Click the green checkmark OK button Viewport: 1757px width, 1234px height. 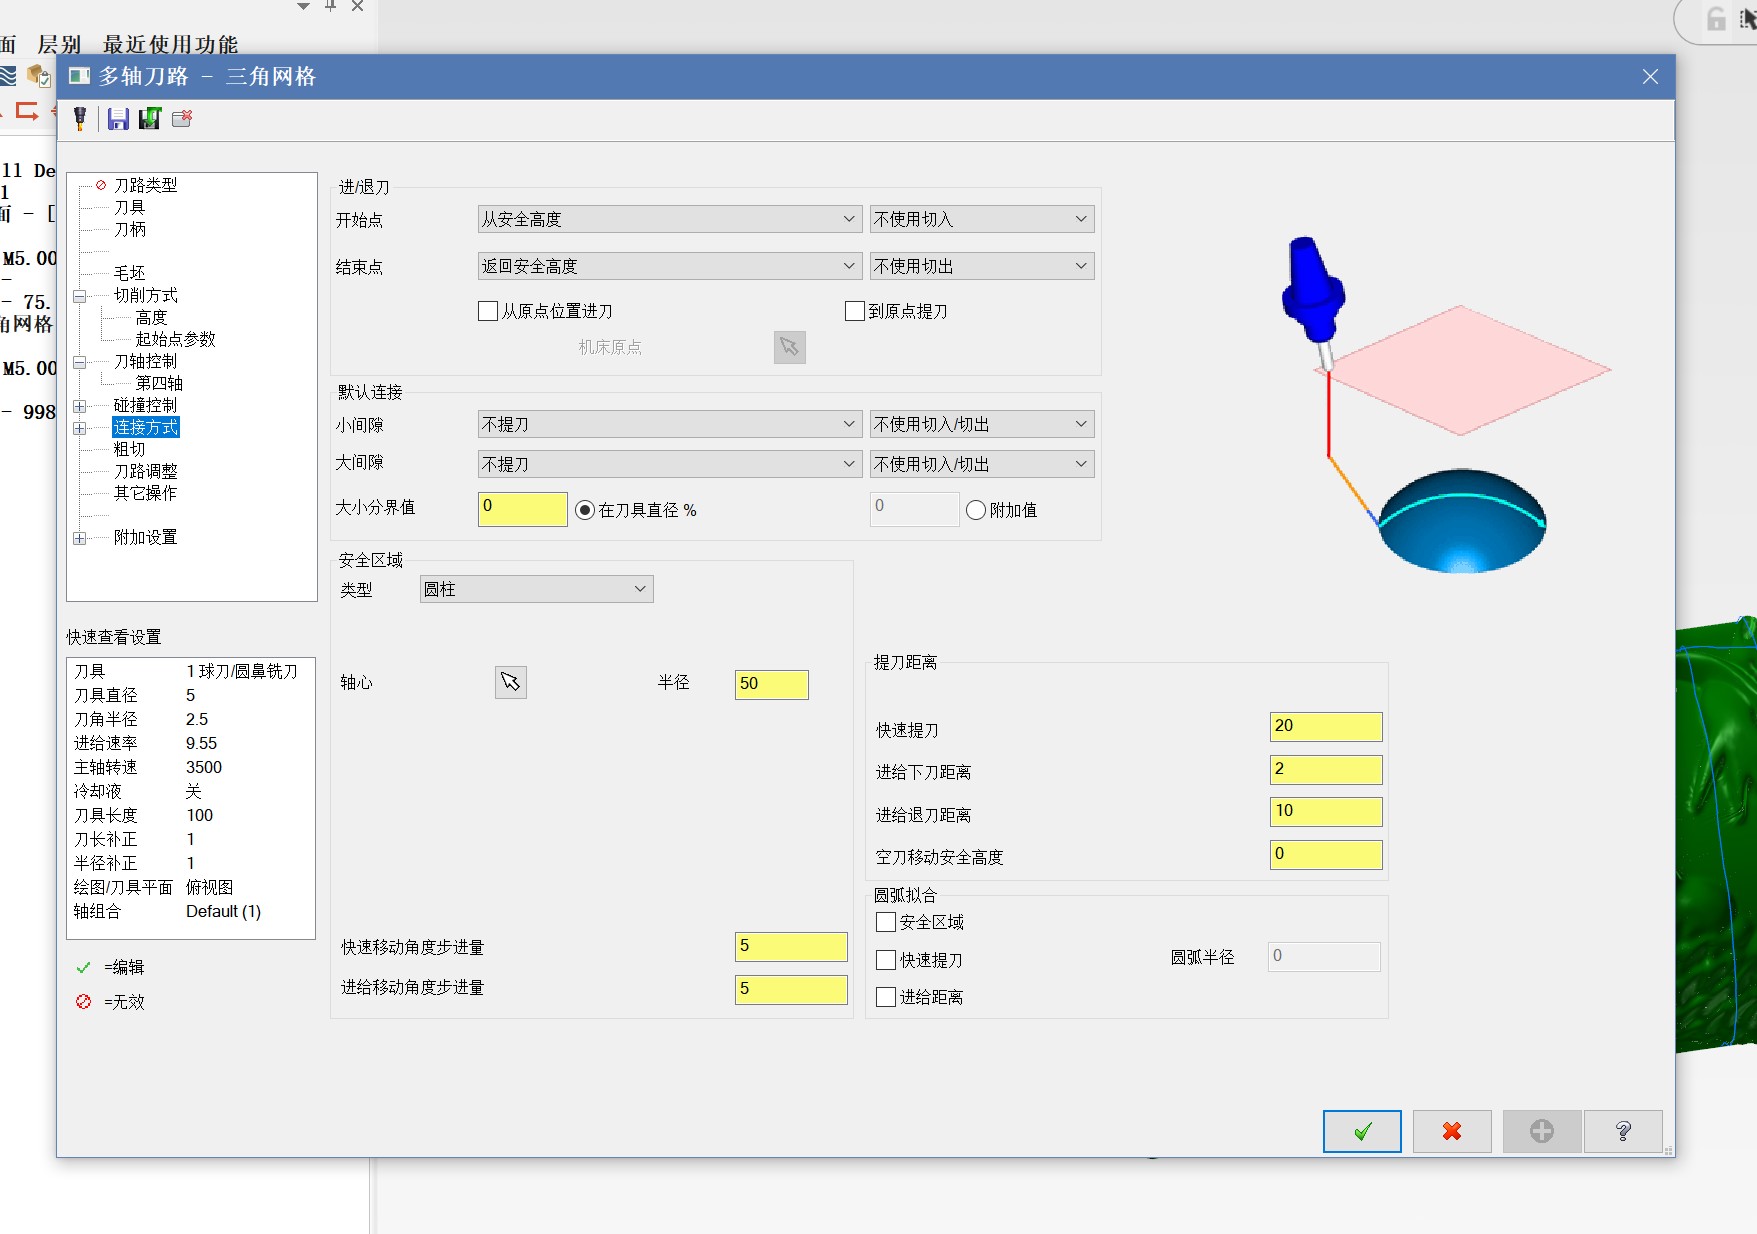coord(1362,1131)
